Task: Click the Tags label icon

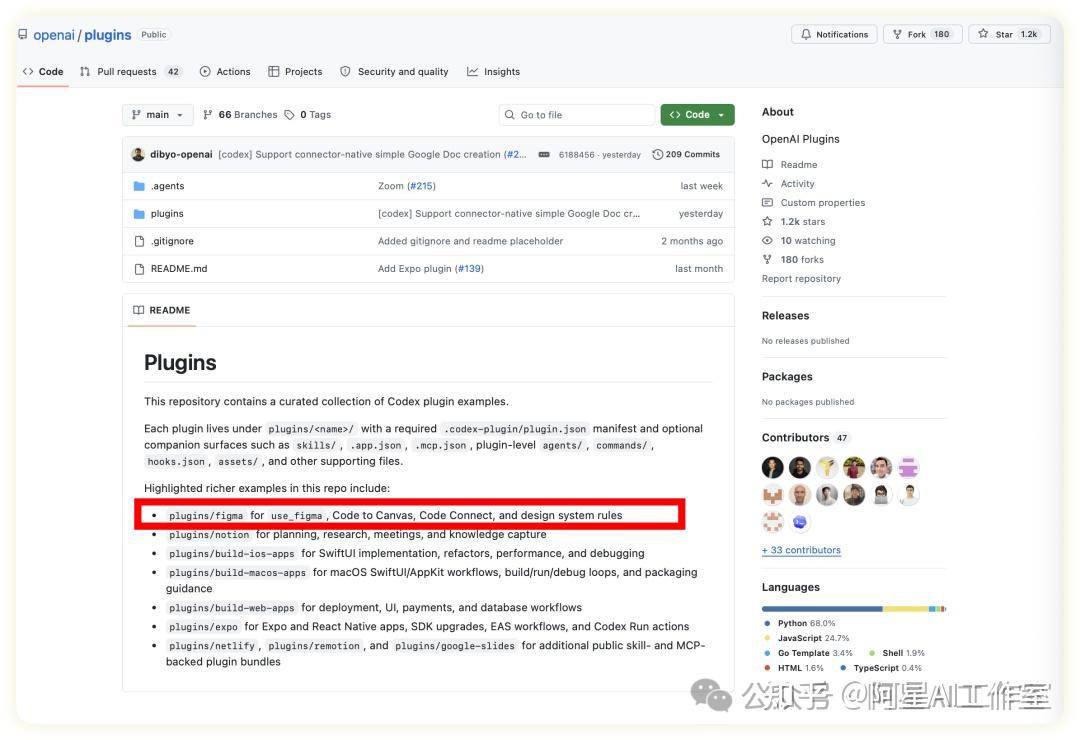Action: click(x=289, y=115)
